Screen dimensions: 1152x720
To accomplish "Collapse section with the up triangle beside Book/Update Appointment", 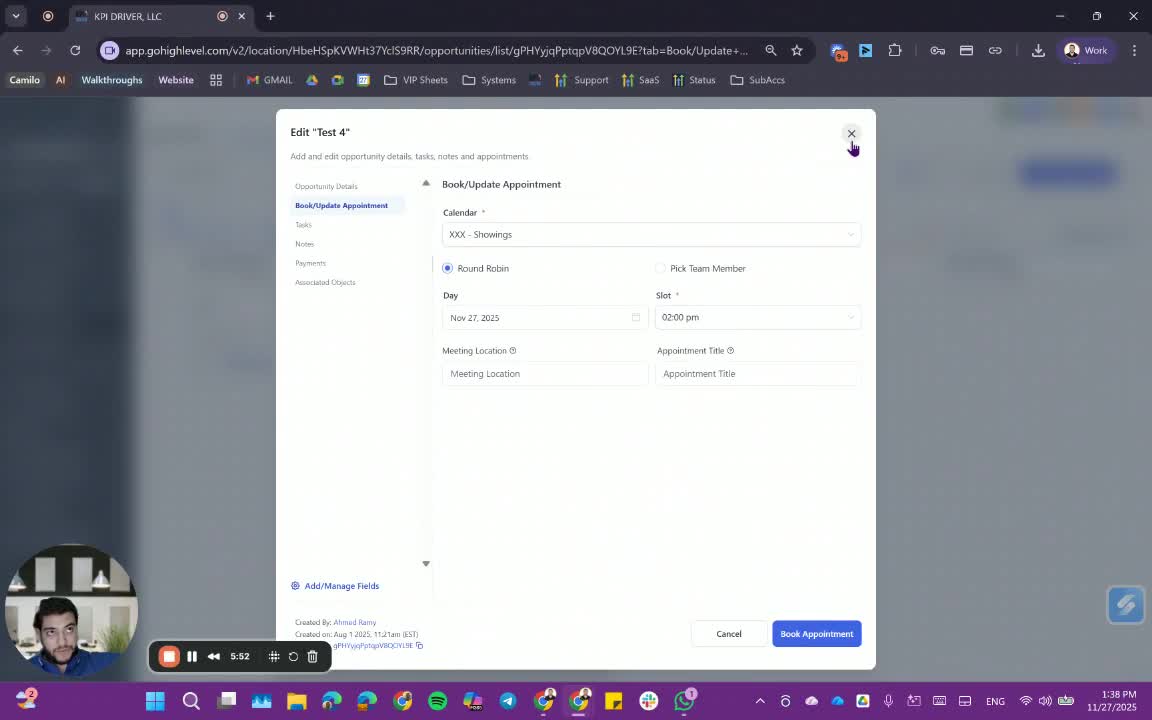I will 425,183.
